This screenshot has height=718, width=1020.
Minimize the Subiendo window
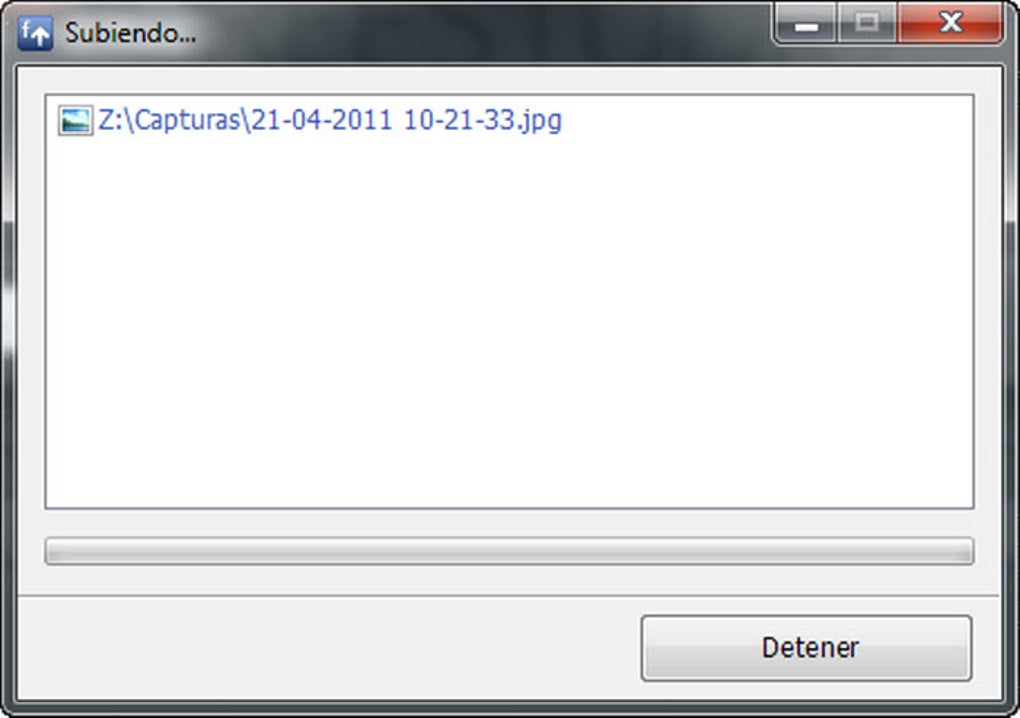tap(806, 24)
